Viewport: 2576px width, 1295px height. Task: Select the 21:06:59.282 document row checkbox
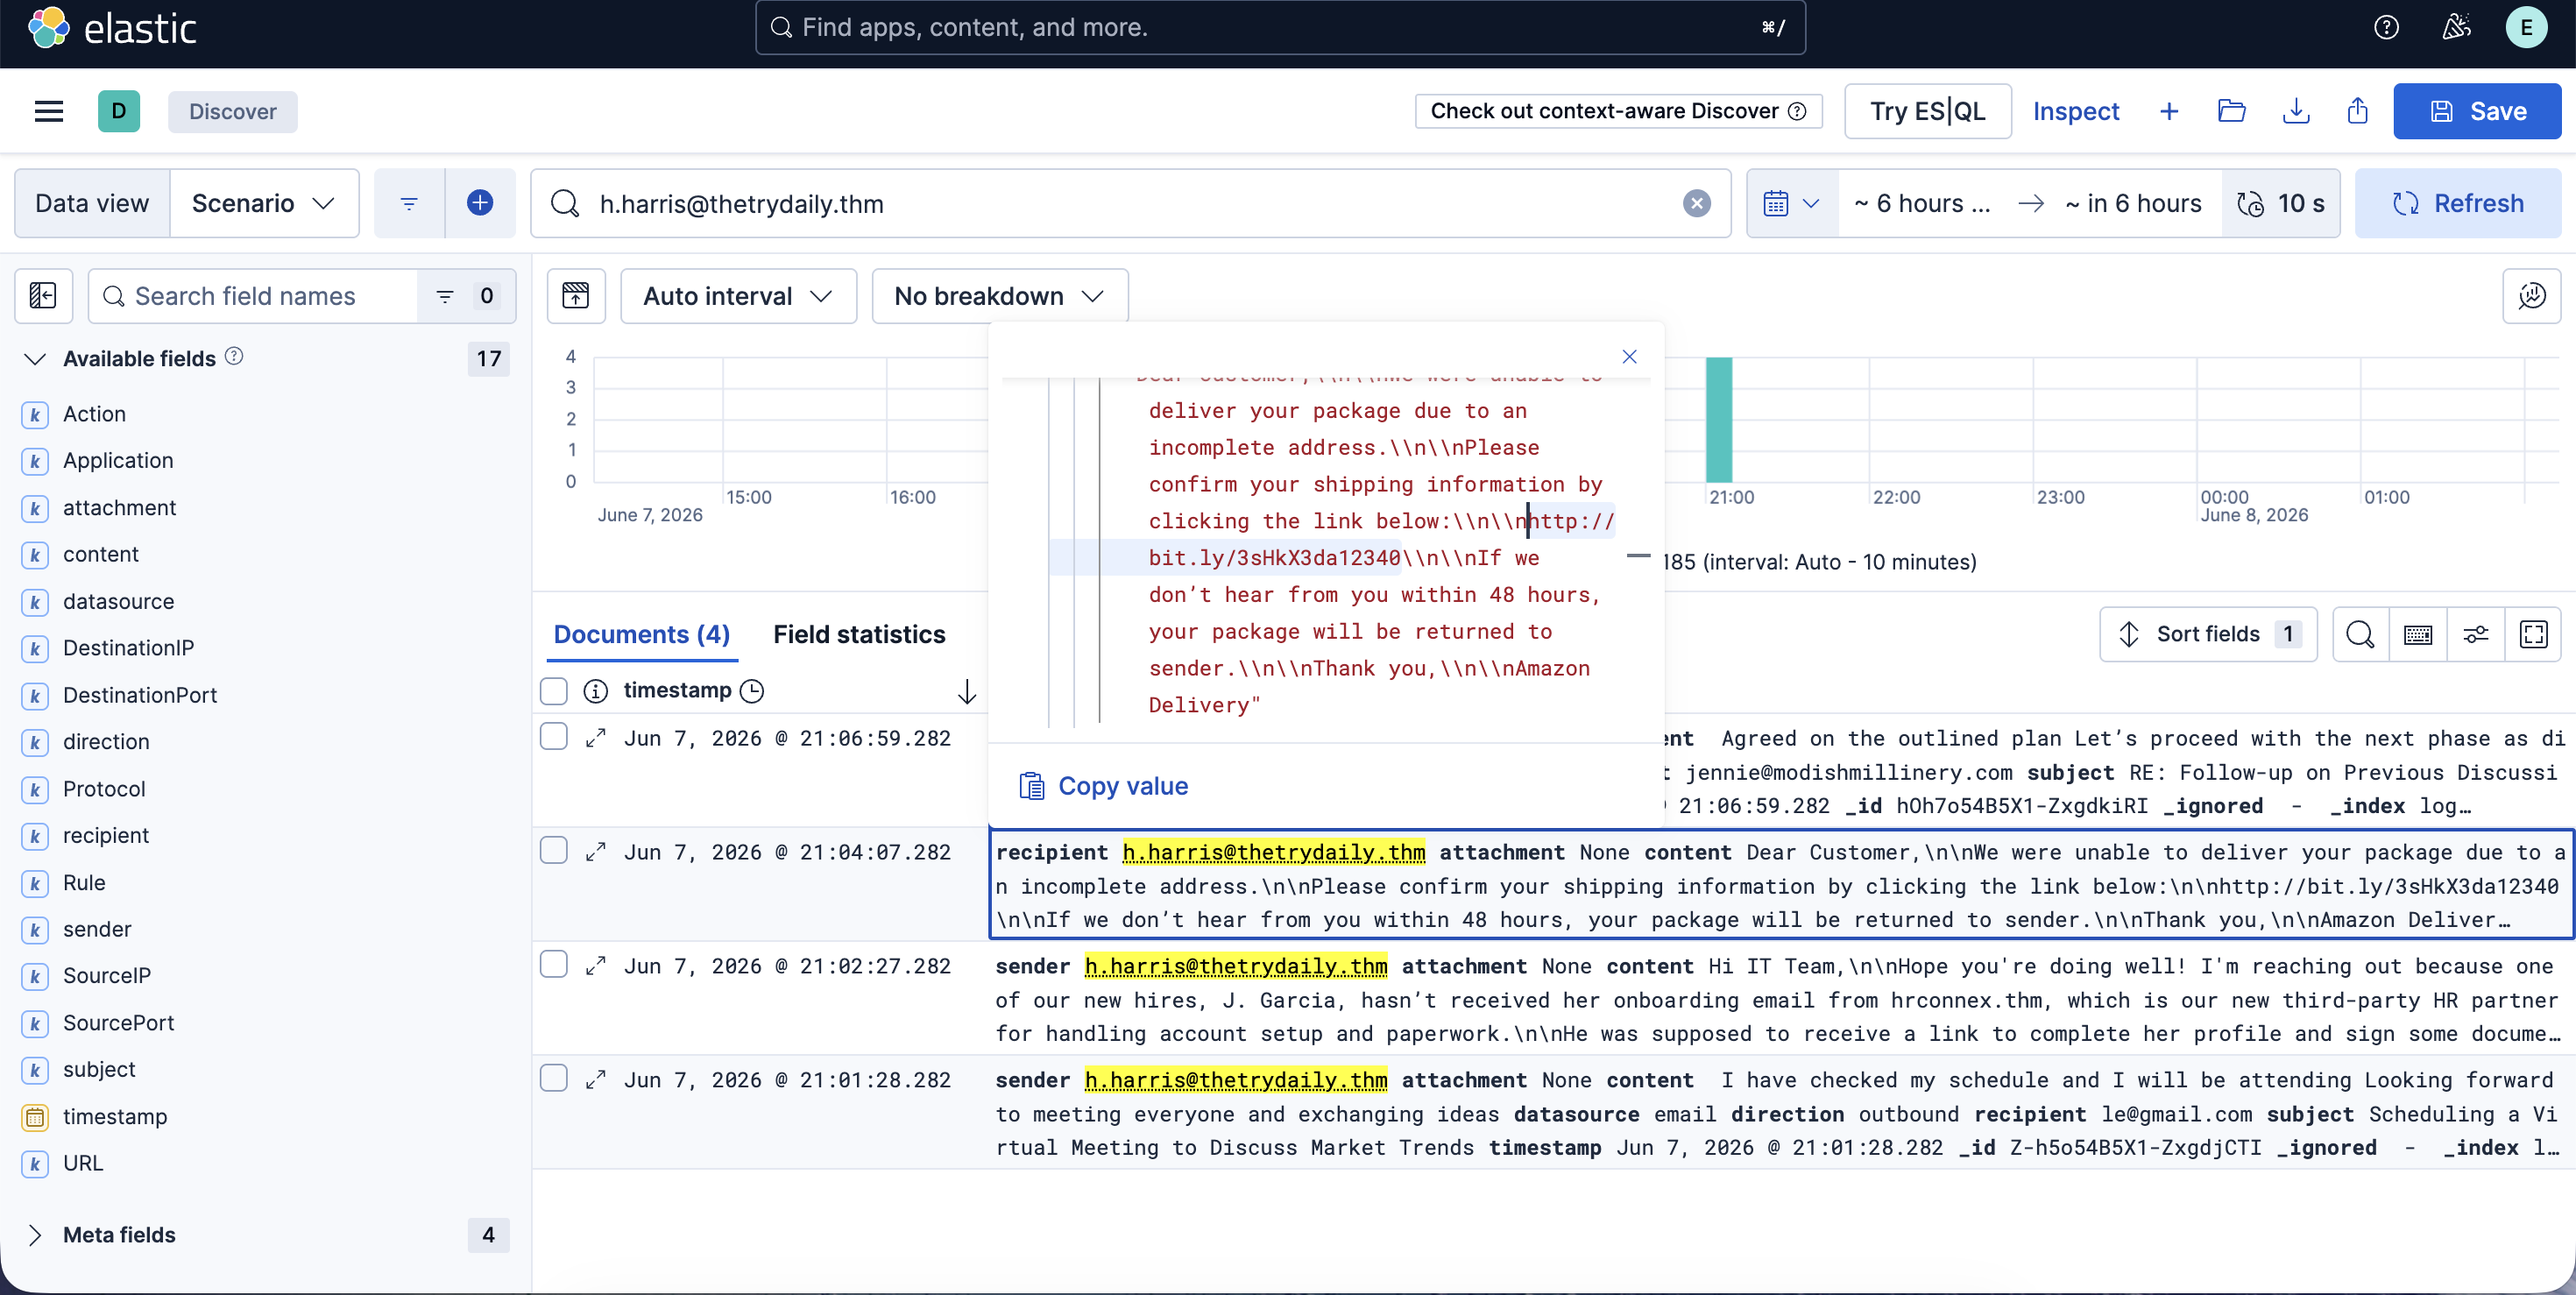coord(554,737)
